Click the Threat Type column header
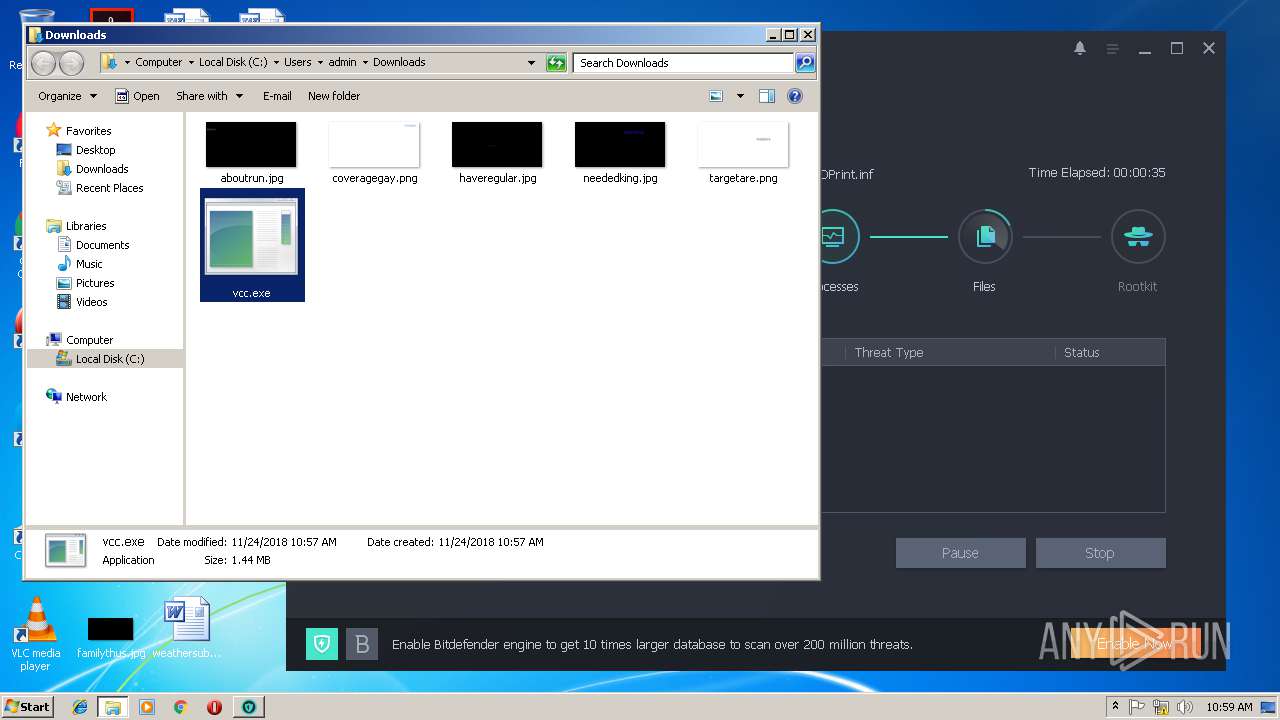1280x720 pixels. point(889,352)
